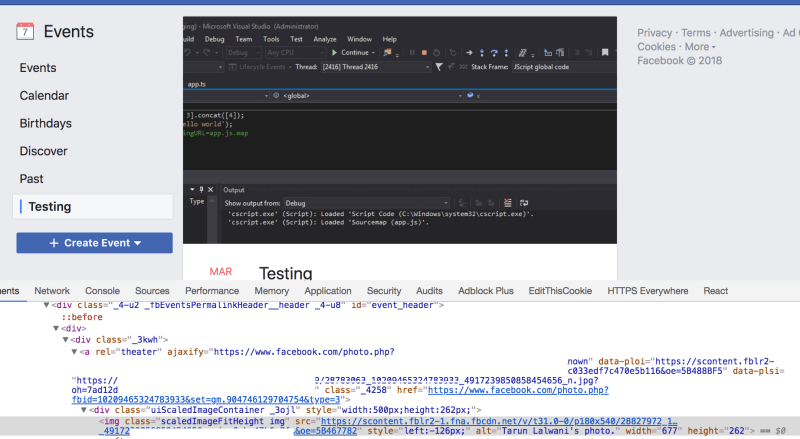Click the red Stop debugging icon in Visual Studio image
Image resolution: width=800 pixels, height=439 pixels.
(424, 53)
